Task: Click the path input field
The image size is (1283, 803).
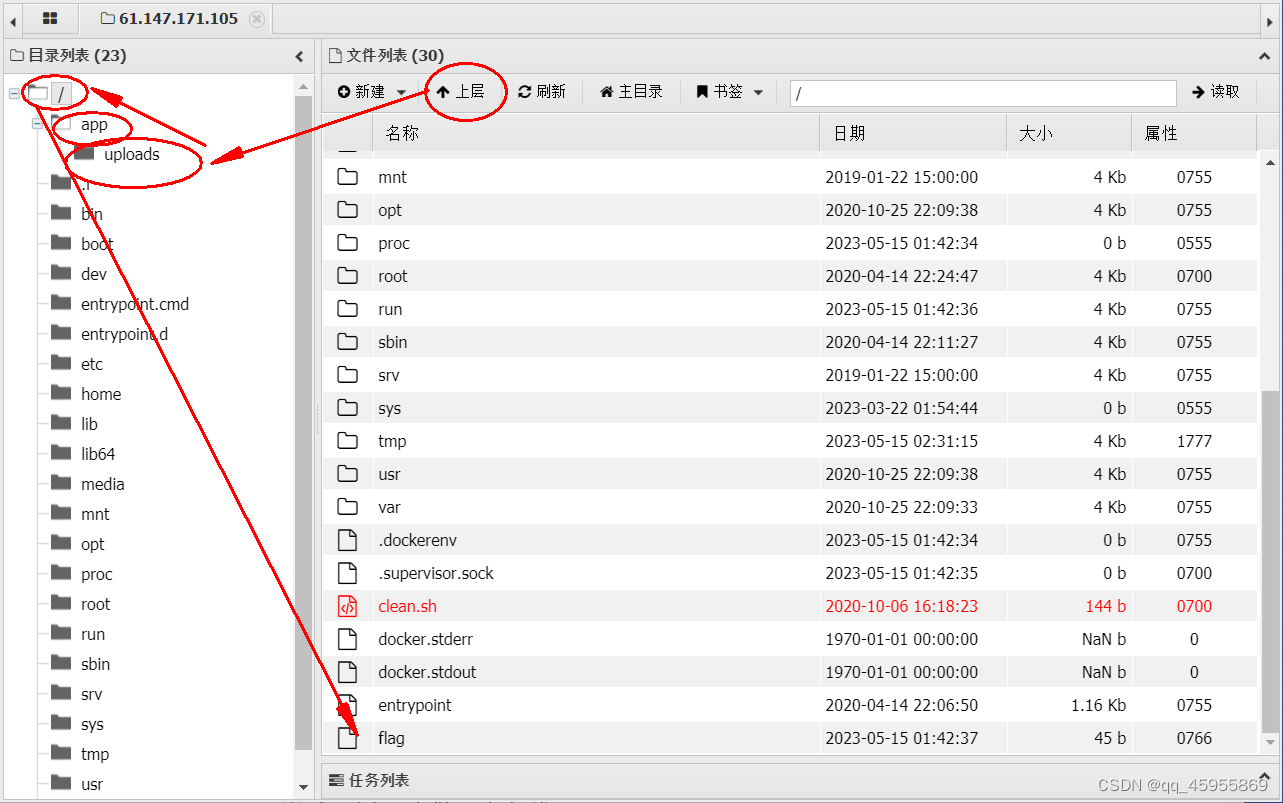Action: tap(983, 93)
